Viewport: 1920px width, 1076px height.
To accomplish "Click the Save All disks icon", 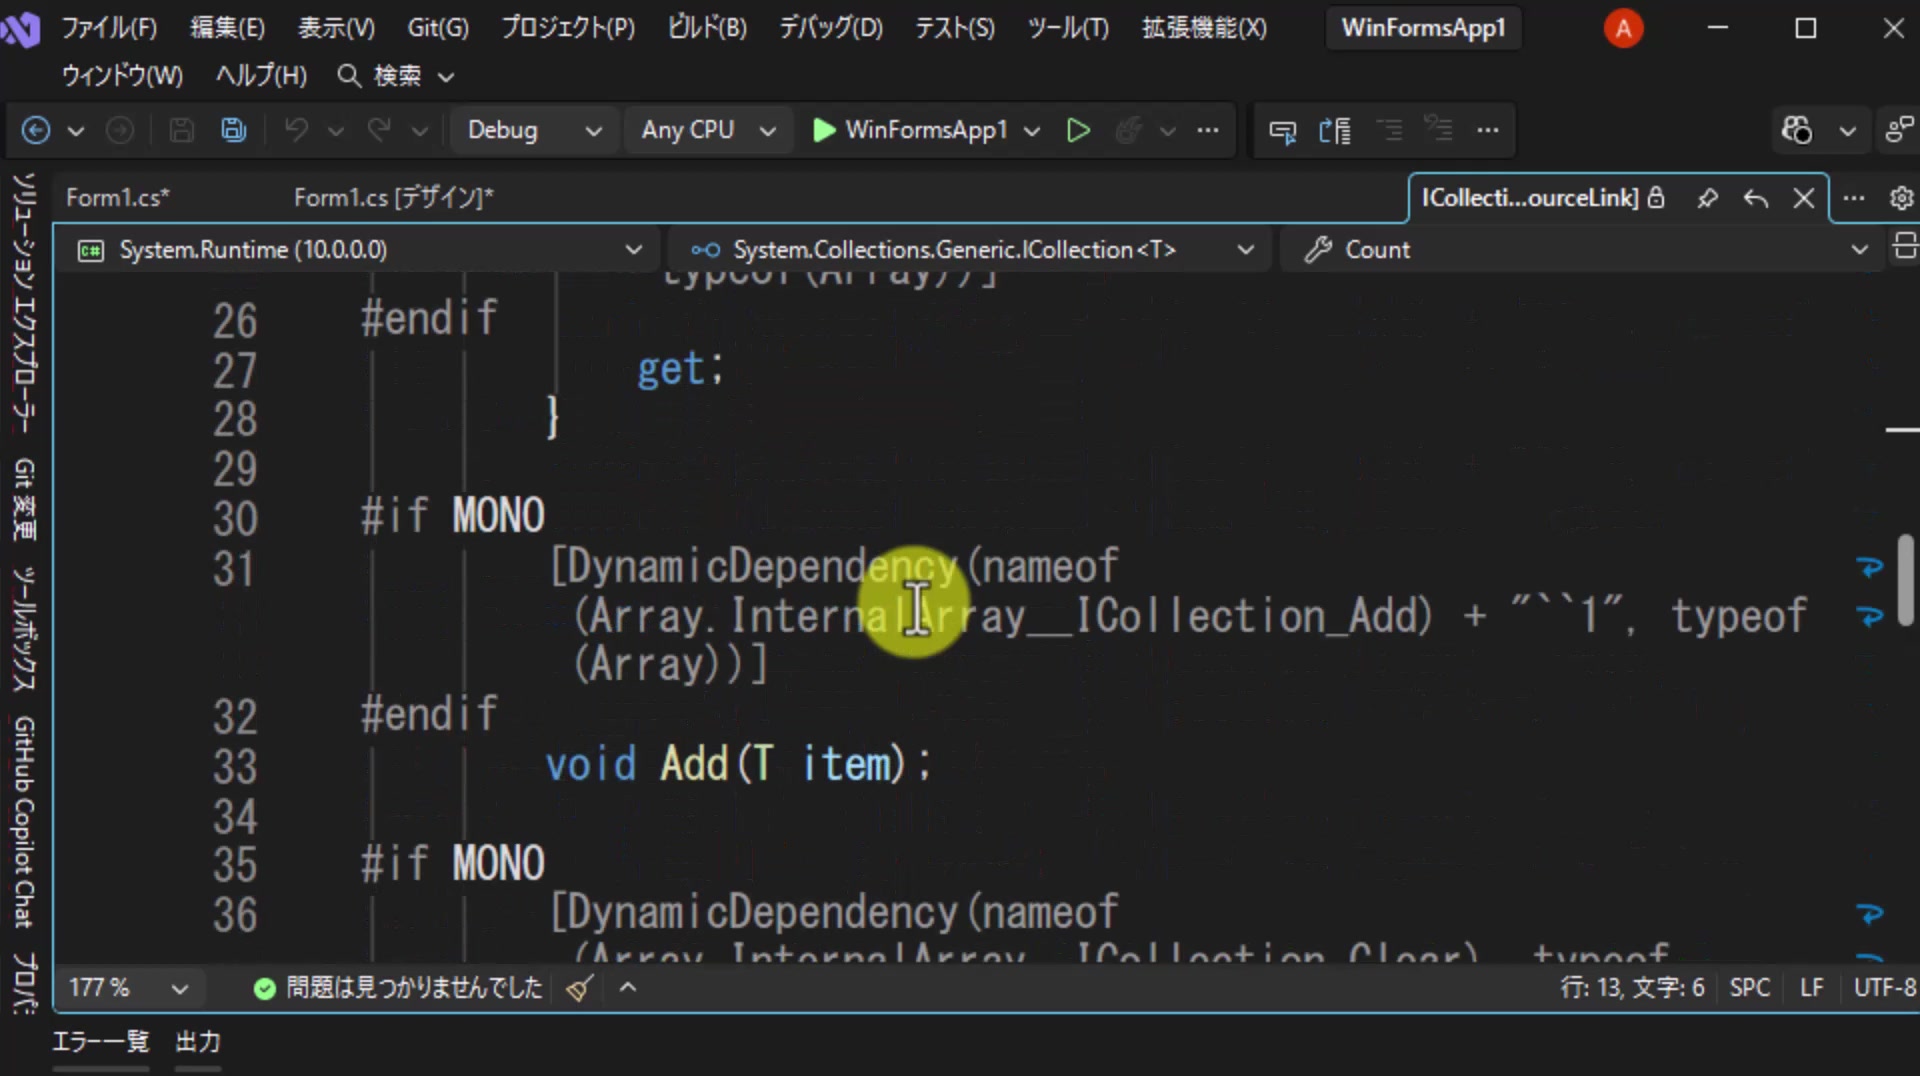I will [x=234, y=130].
